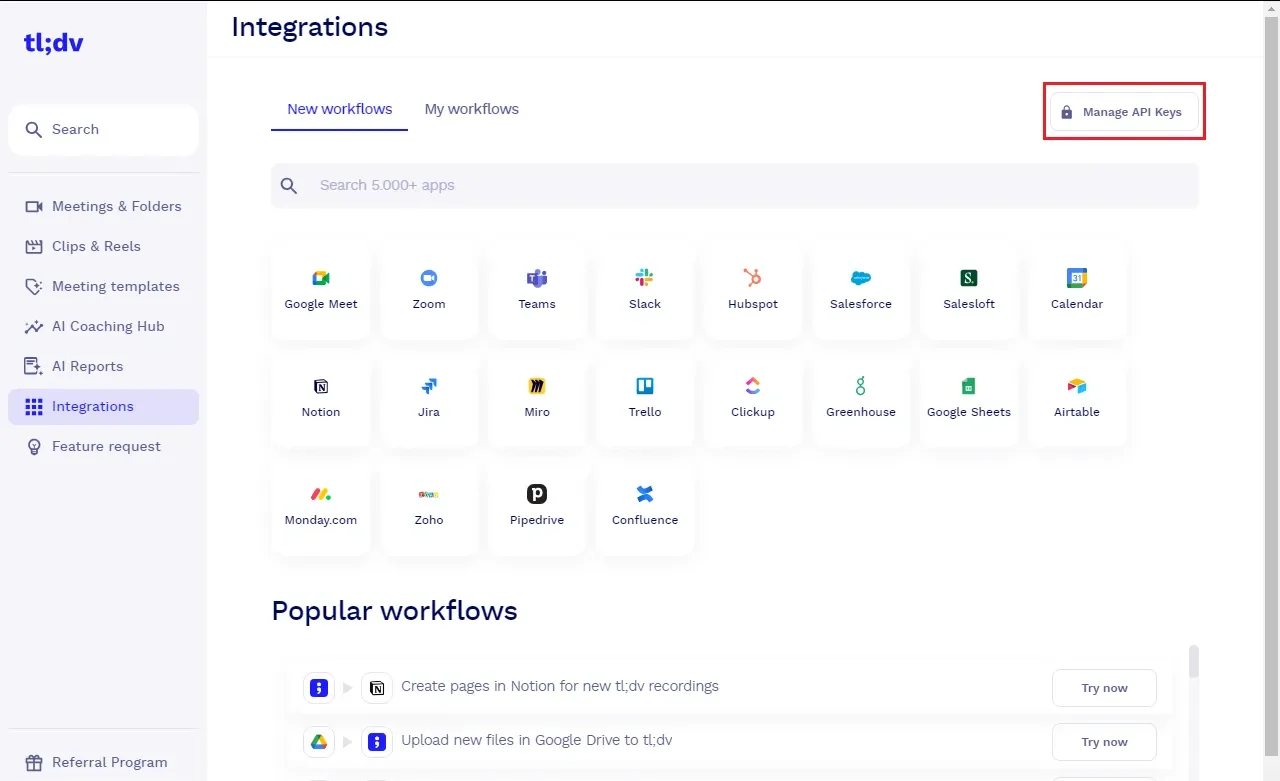Viewport: 1280px width, 781px height.
Task: Open the Calendar integration
Action: point(1077,290)
